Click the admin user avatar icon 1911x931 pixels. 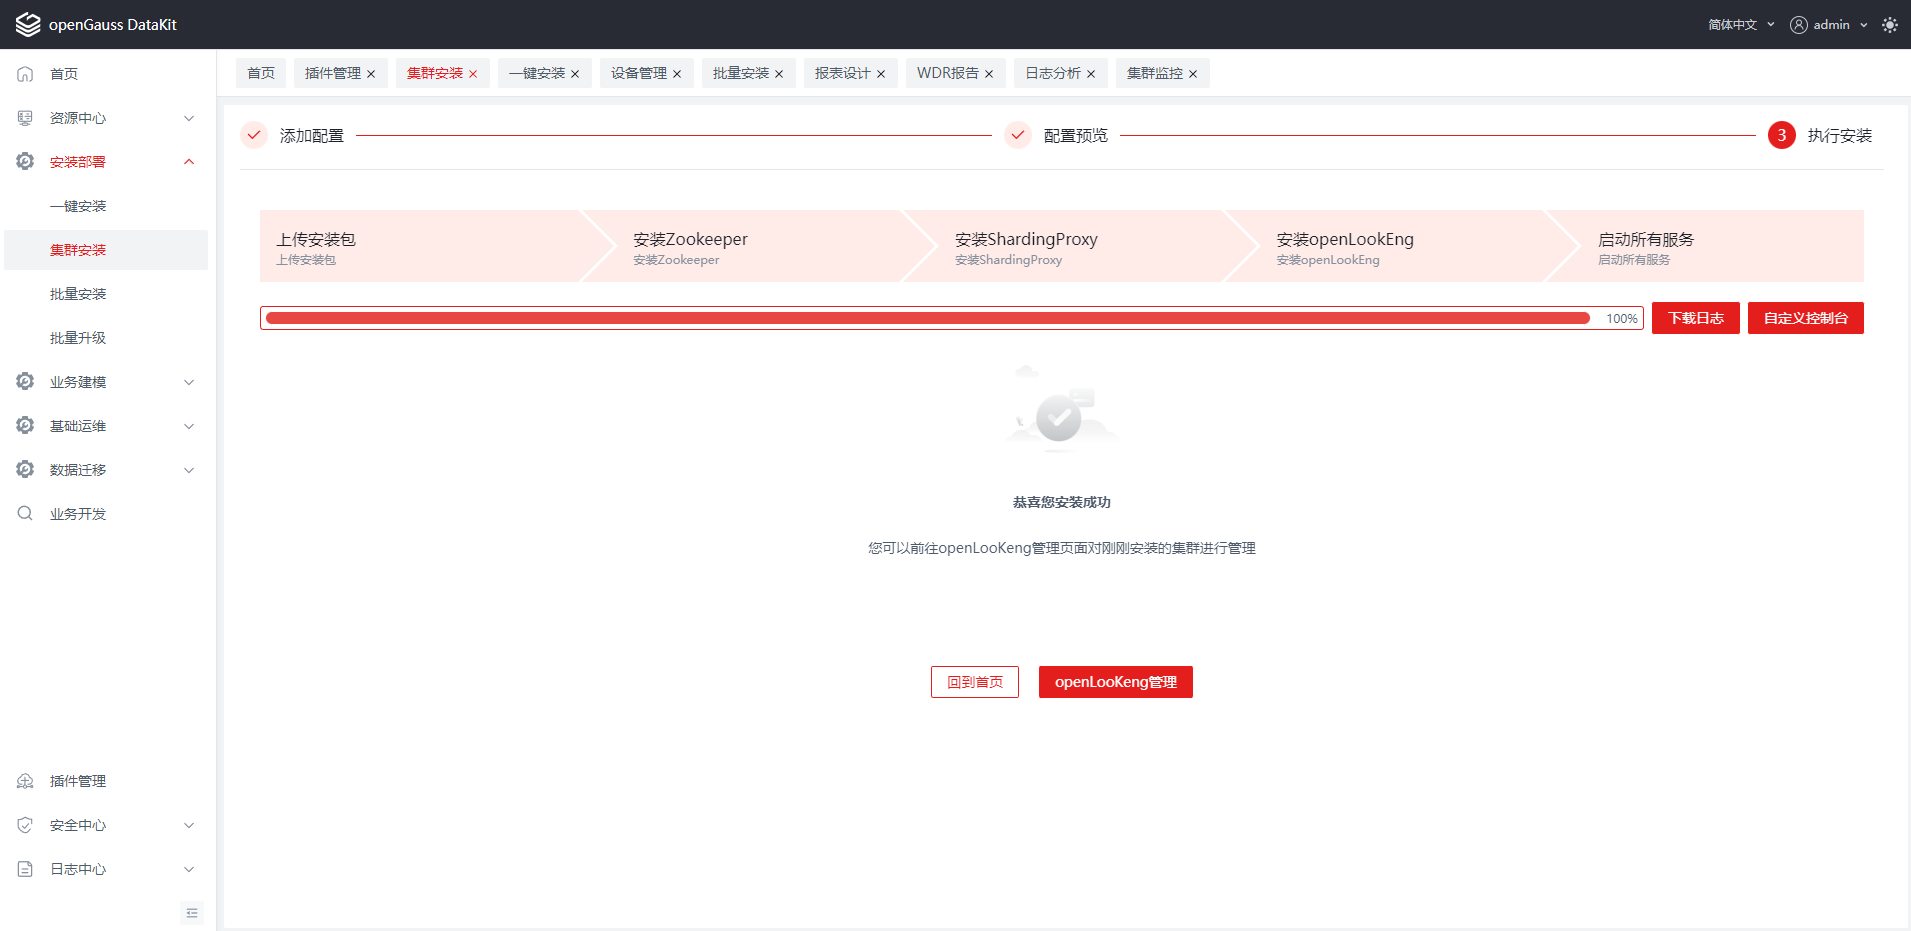click(1798, 25)
